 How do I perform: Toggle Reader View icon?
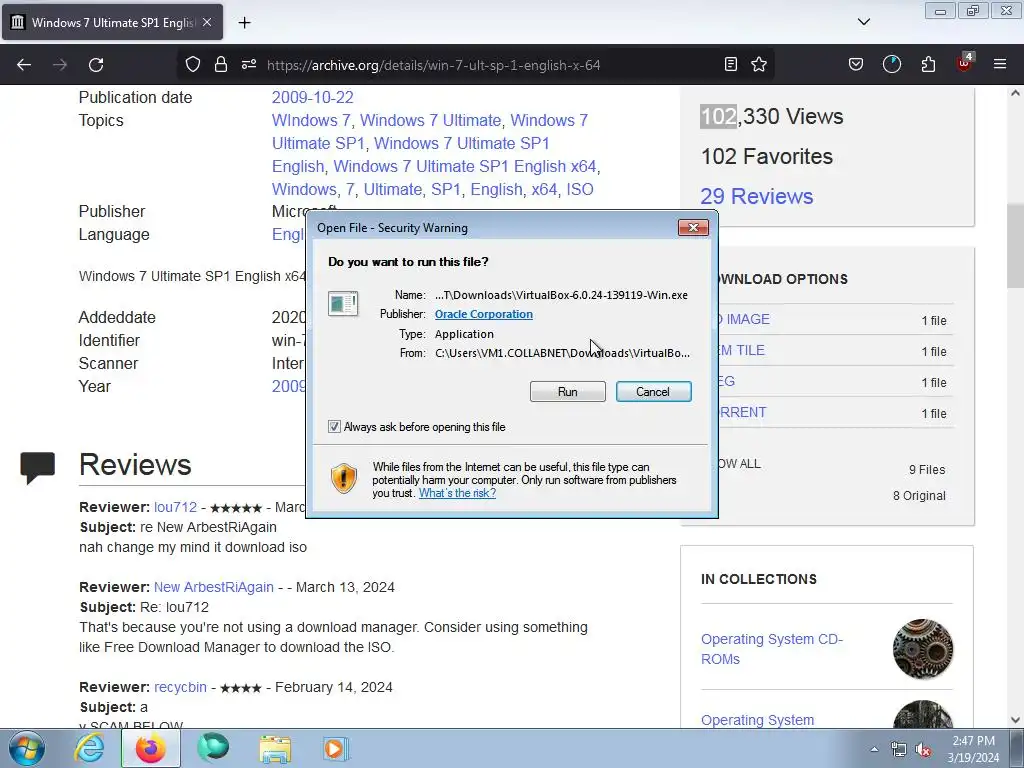coord(731,64)
